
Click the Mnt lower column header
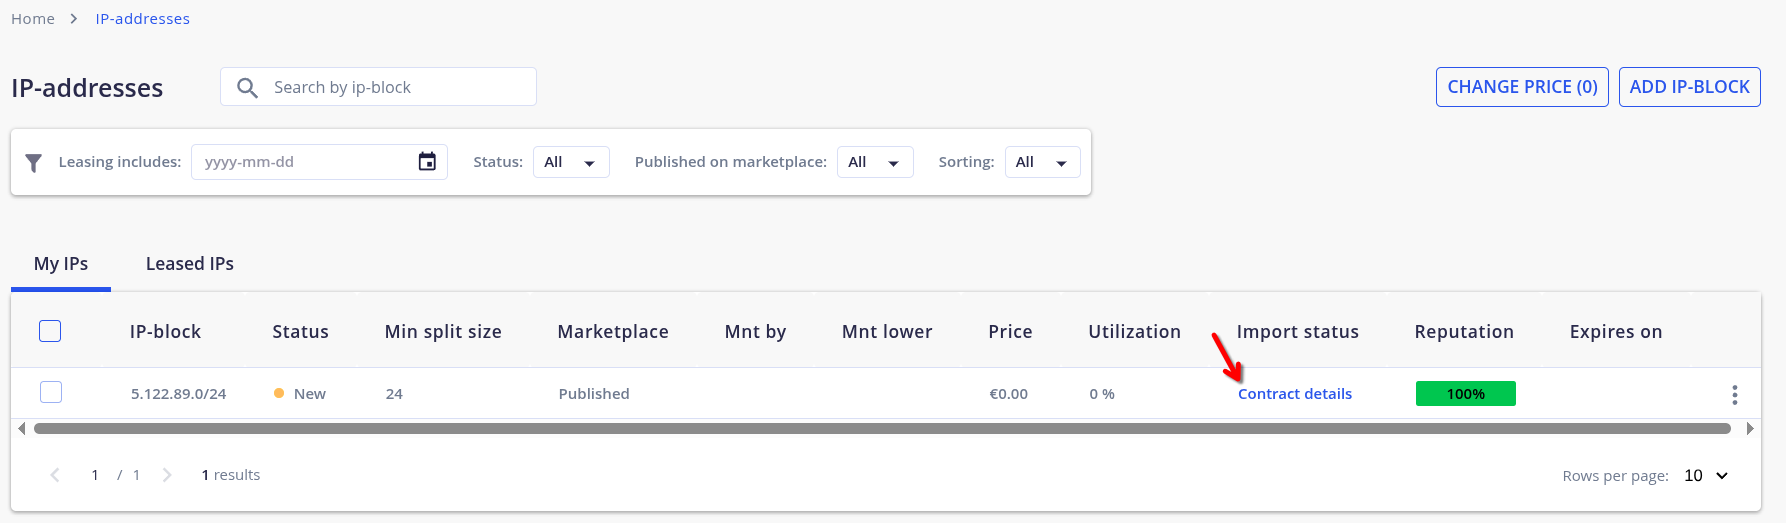click(x=887, y=332)
